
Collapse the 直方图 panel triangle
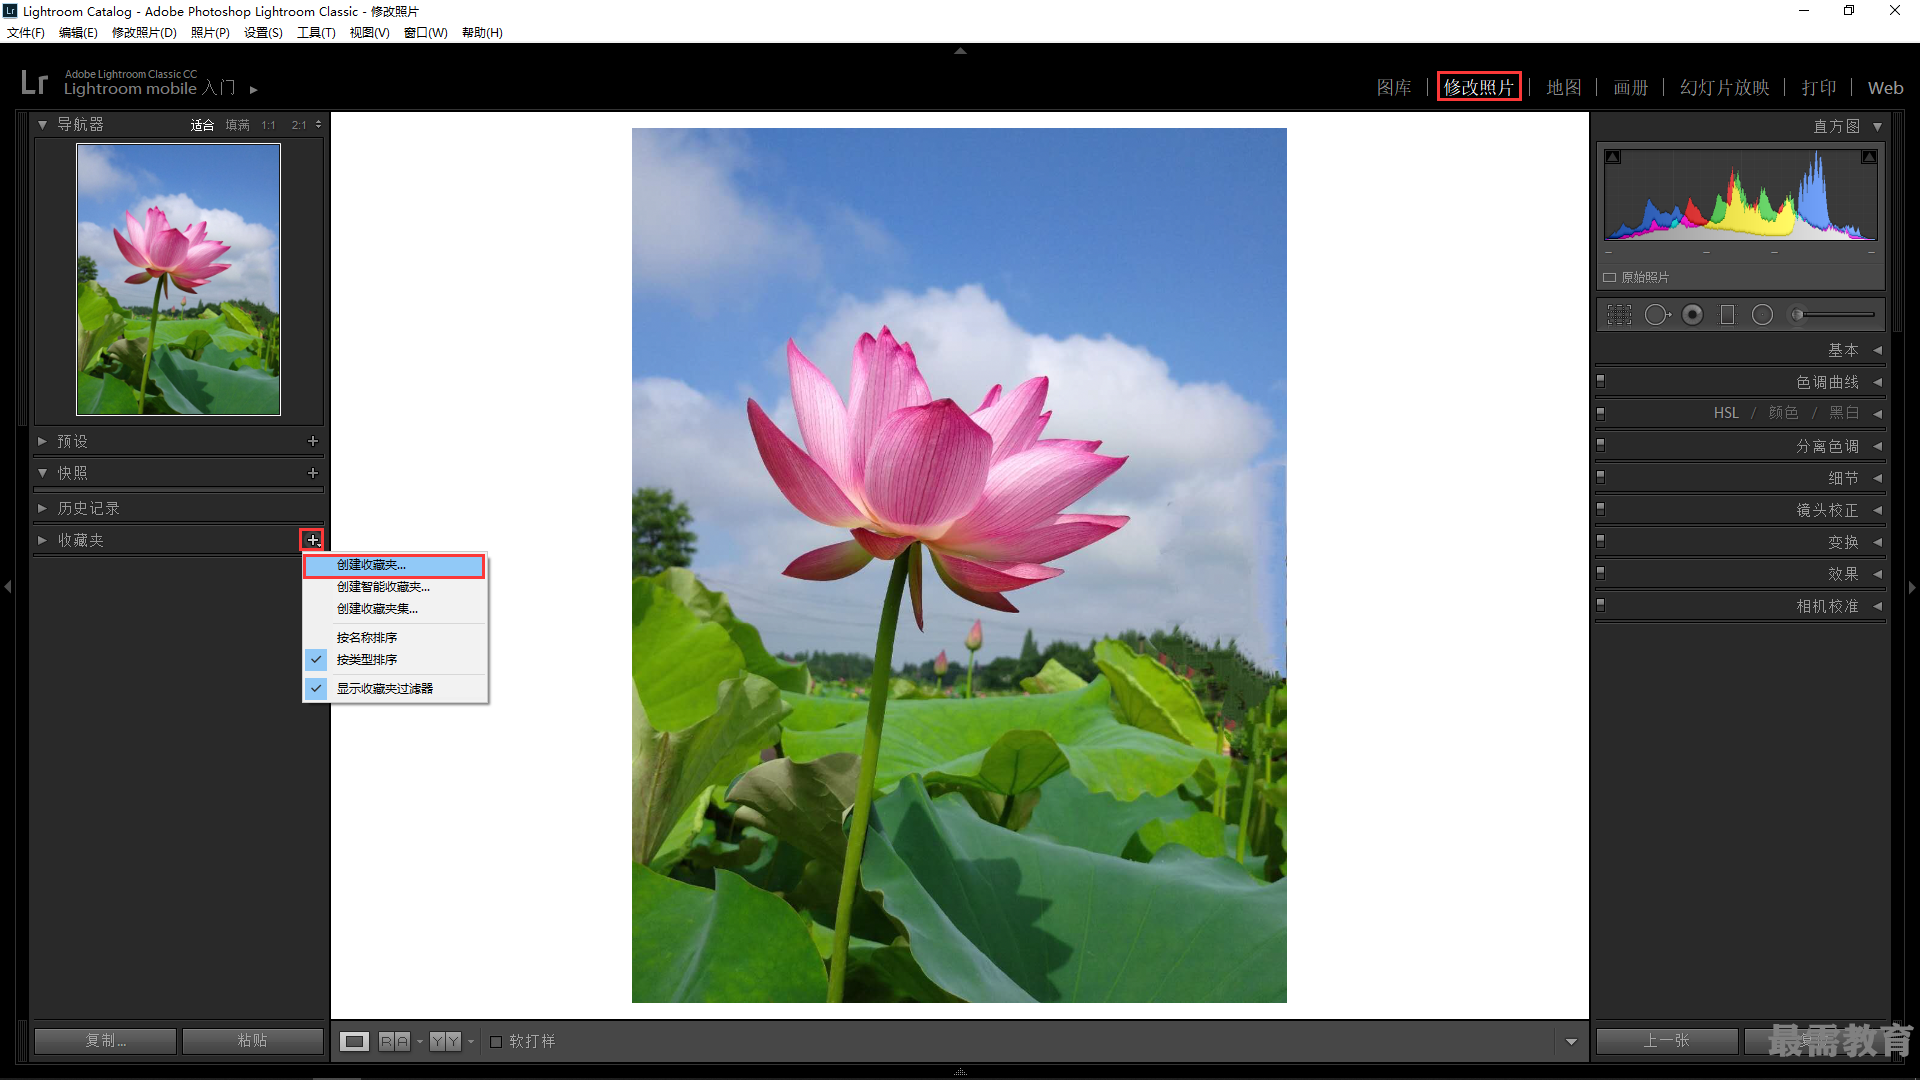click(x=1877, y=127)
